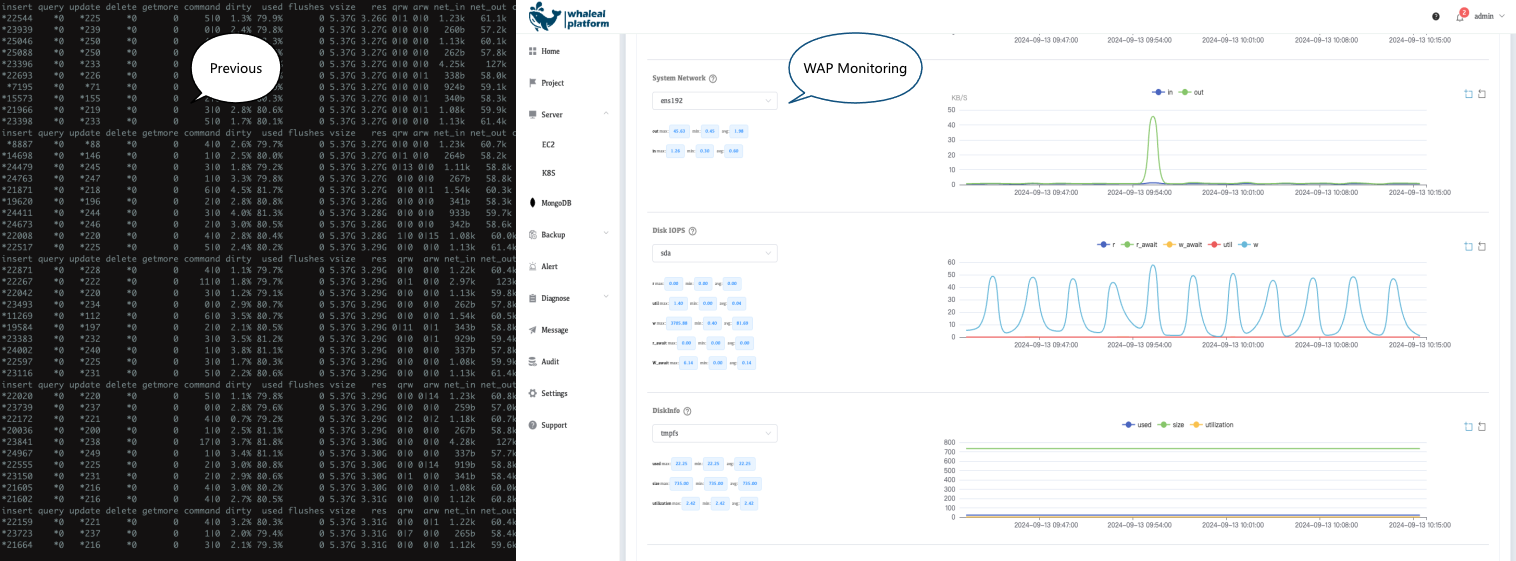Click the w max value 3705.88
The height and width of the screenshot is (561, 1516).
coord(681,323)
